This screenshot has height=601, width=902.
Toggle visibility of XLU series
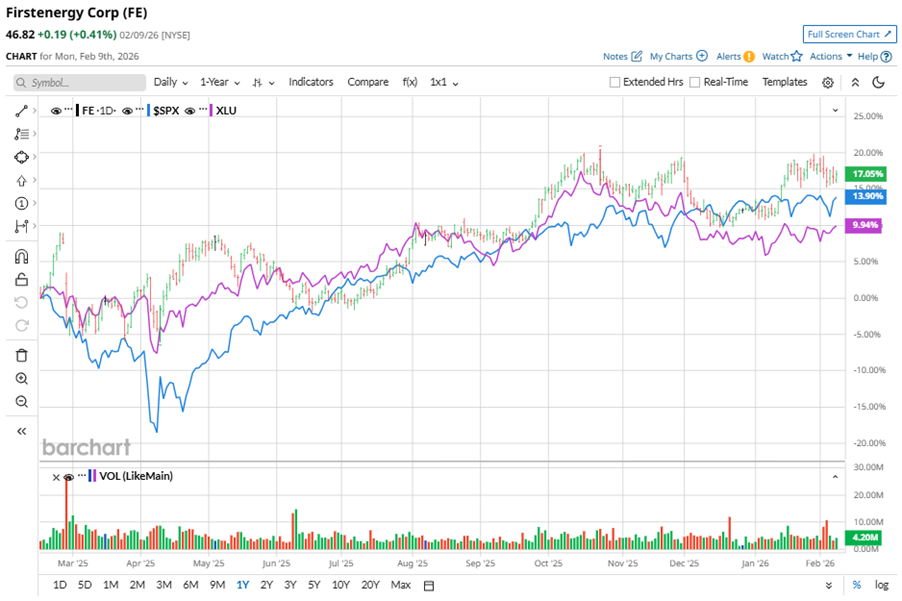(190, 111)
